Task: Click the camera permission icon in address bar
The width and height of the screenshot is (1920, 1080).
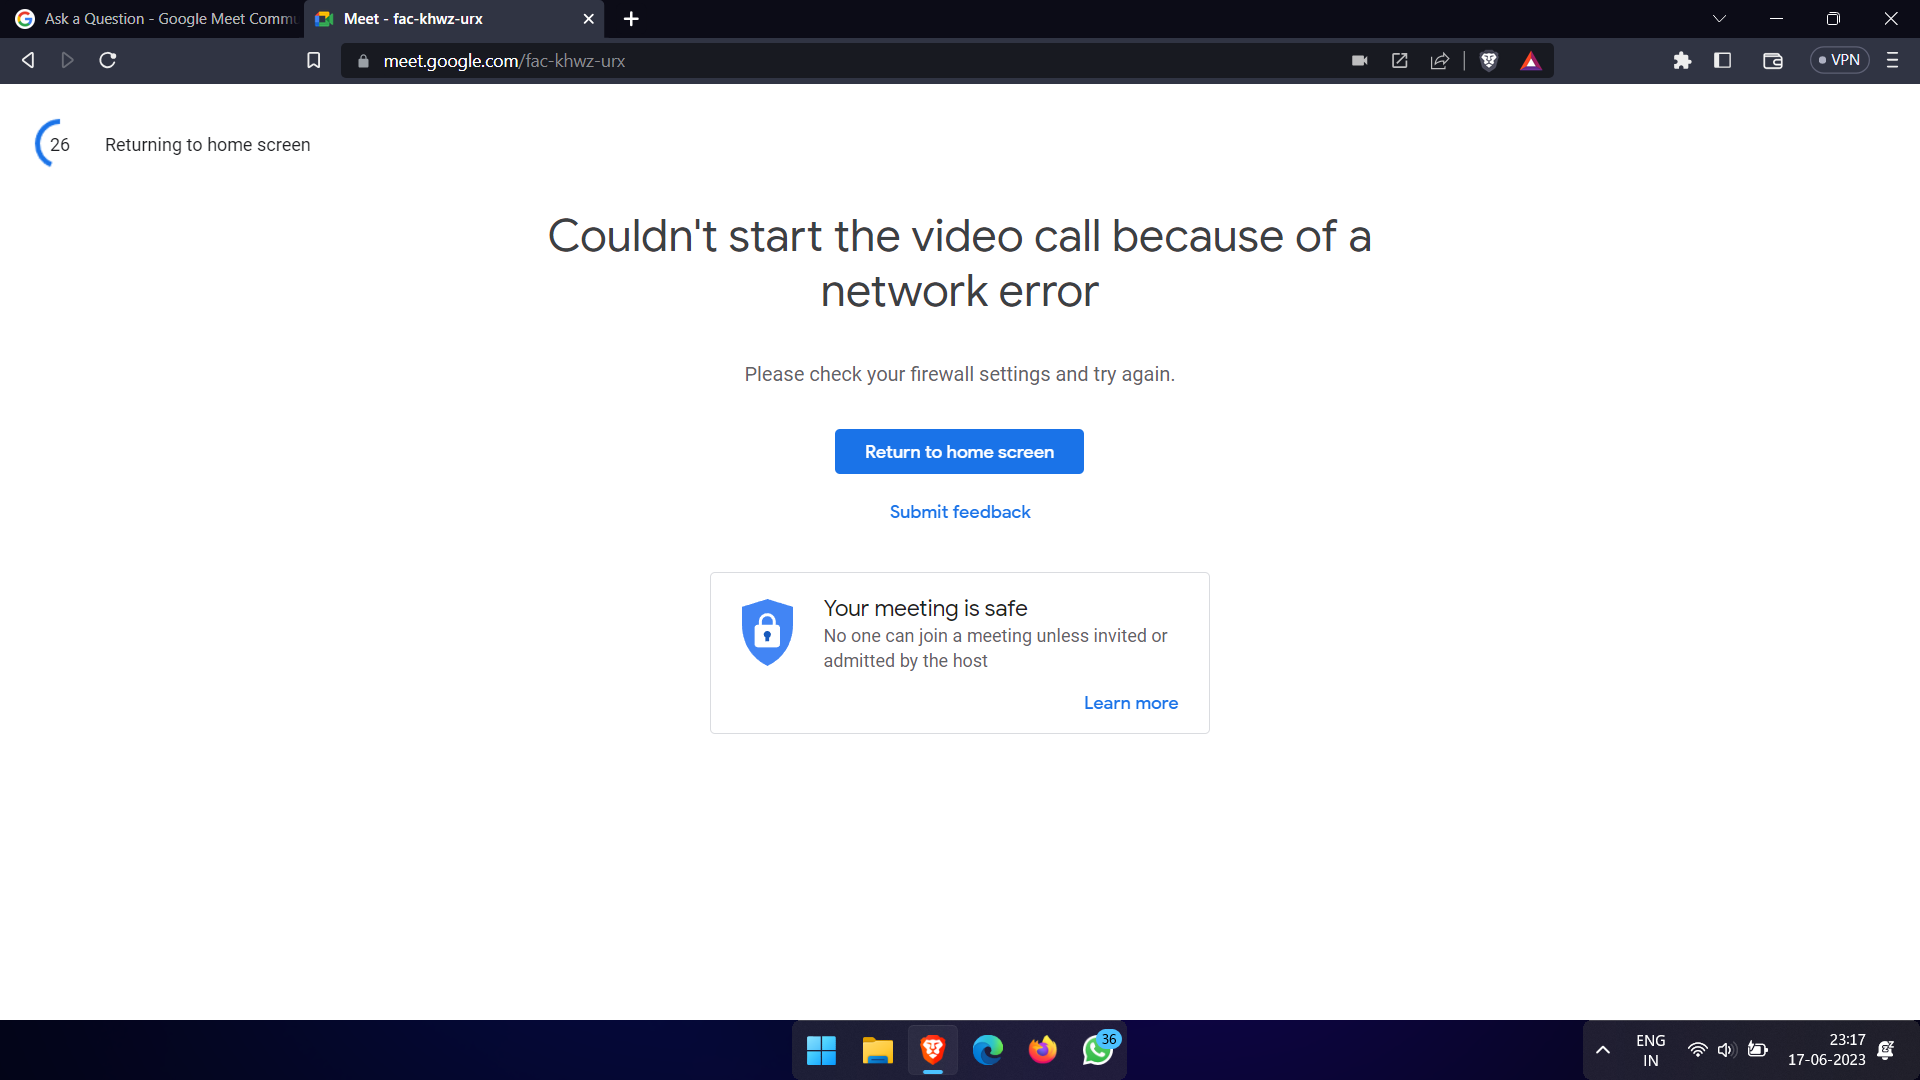Action: pyautogui.click(x=1359, y=61)
